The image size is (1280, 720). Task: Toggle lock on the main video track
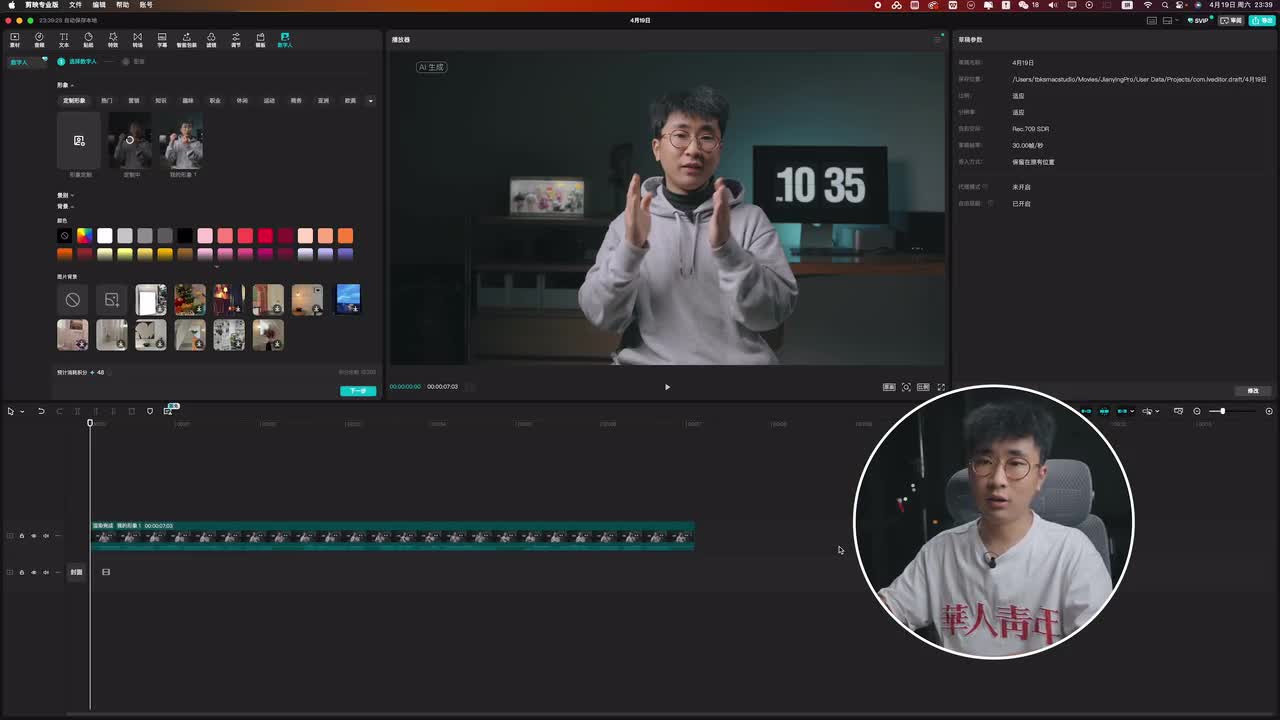(x=22, y=536)
